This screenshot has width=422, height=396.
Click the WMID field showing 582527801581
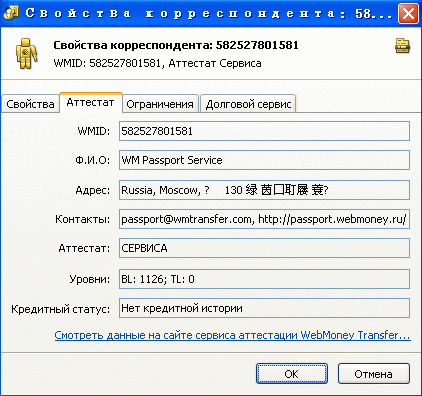[x=264, y=131]
